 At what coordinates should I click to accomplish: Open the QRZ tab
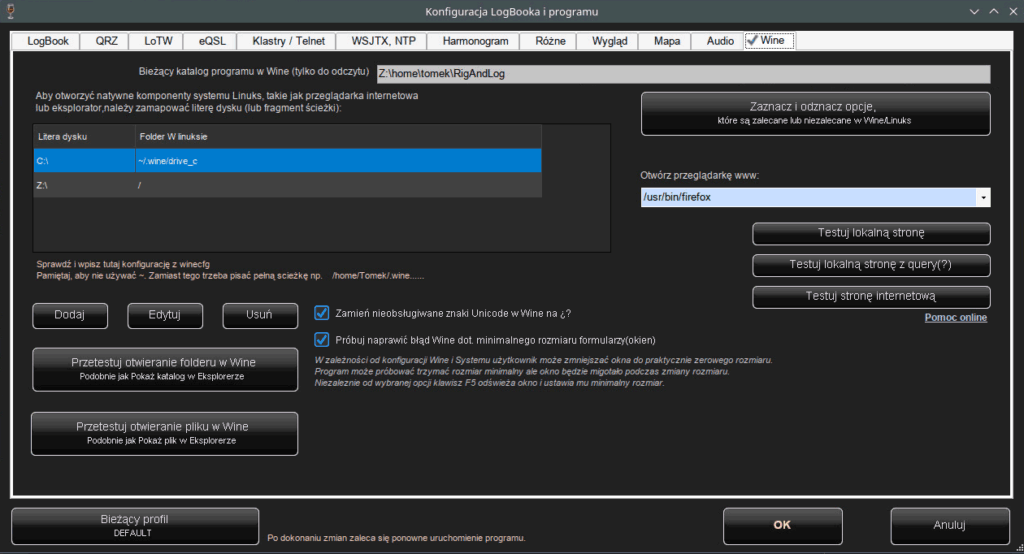click(106, 41)
